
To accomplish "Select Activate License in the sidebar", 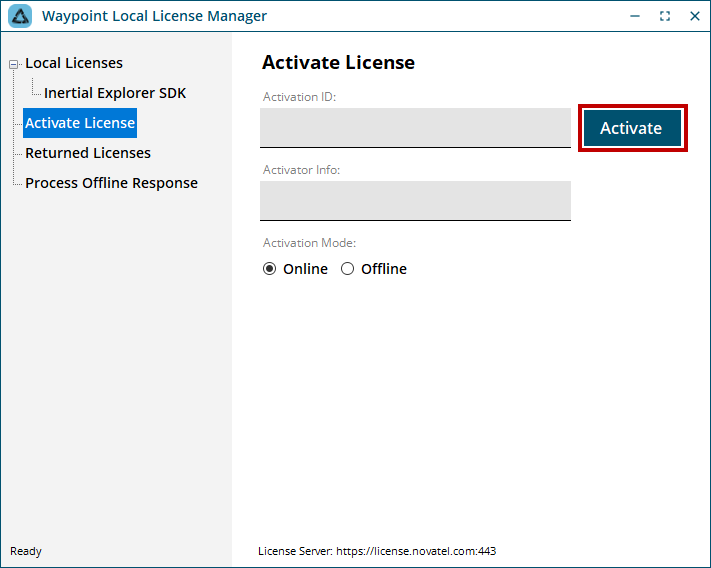I will 80,123.
